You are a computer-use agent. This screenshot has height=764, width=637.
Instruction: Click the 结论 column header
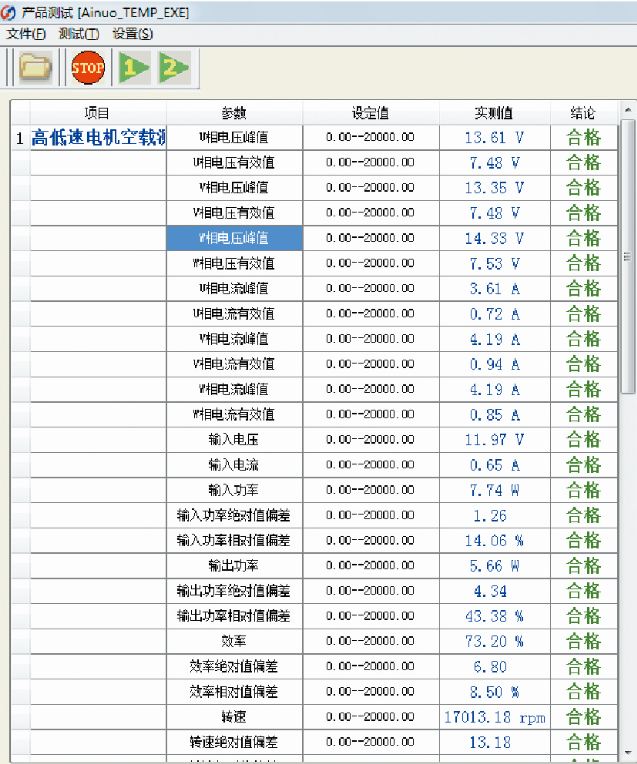(583, 113)
